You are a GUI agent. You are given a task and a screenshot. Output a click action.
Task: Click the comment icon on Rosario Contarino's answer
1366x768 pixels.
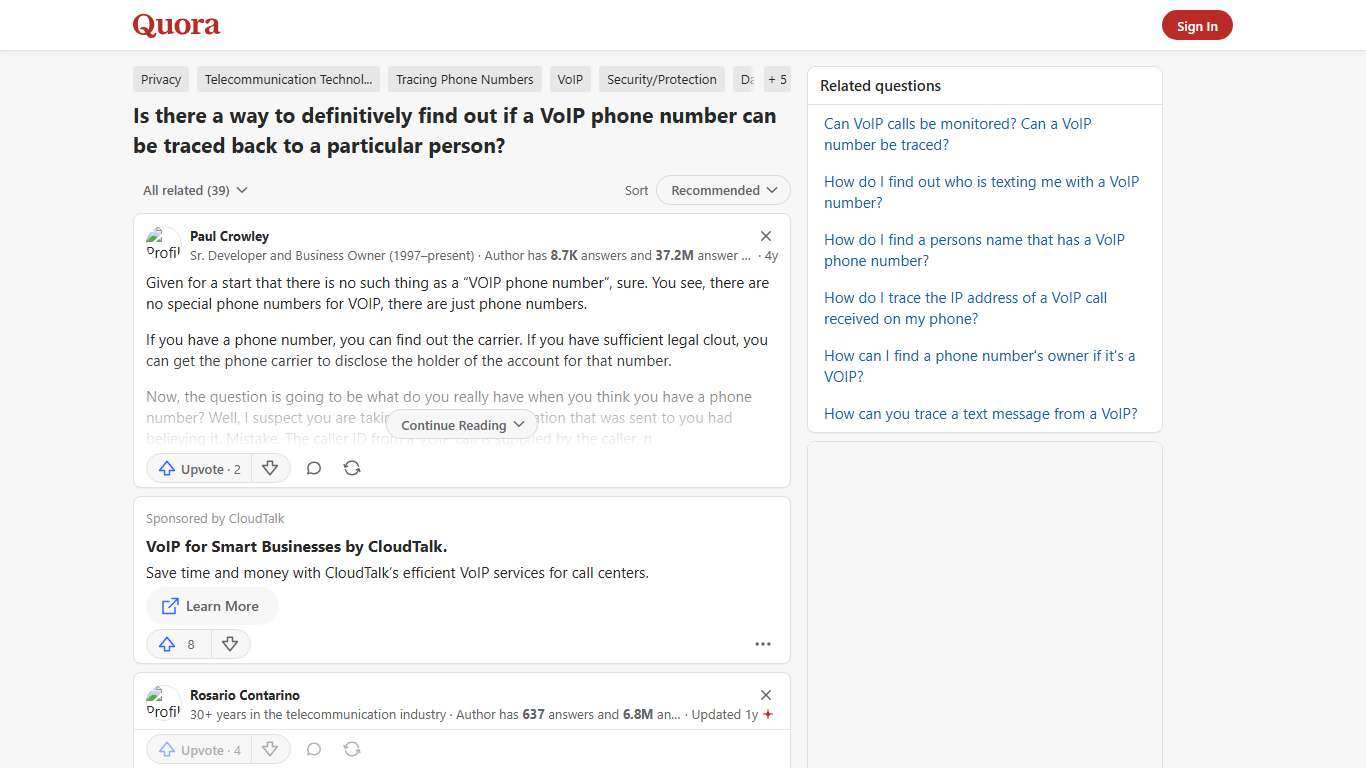click(x=313, y=749)
